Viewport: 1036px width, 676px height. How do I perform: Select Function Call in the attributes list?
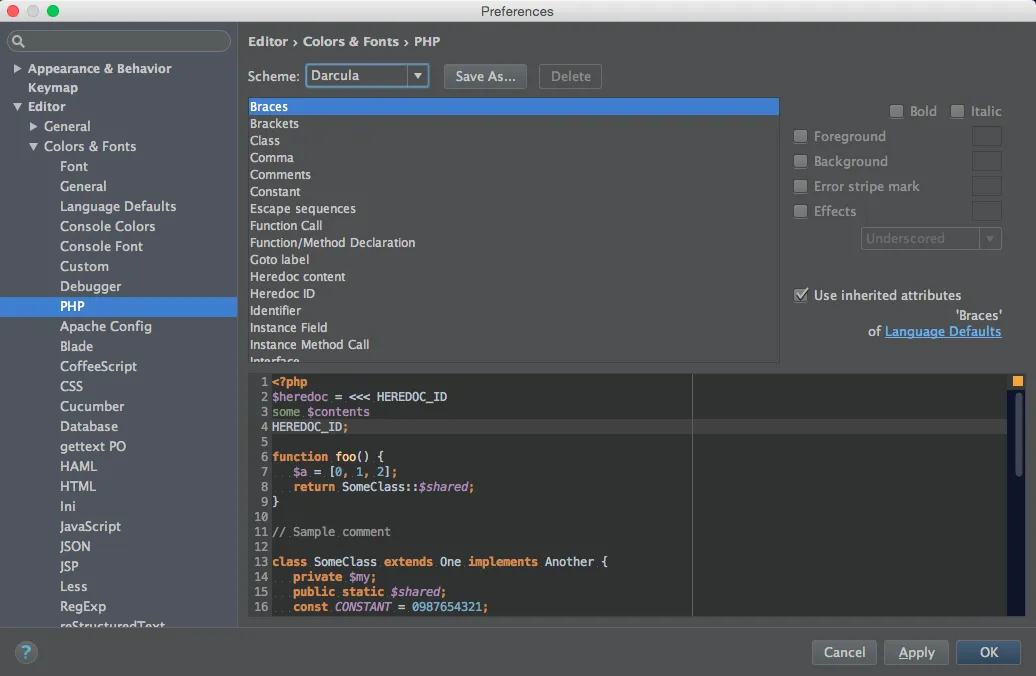[513, 225]
